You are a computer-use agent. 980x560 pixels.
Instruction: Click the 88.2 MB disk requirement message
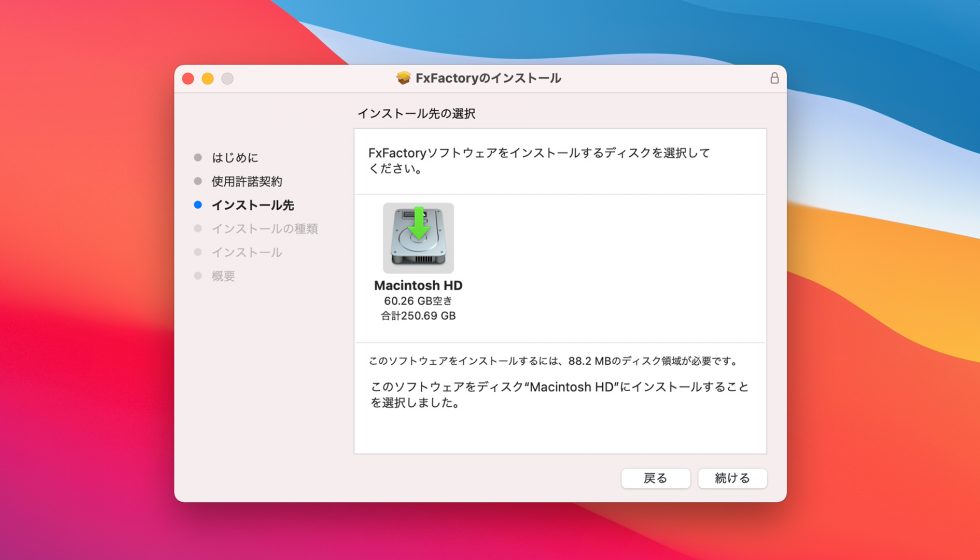(554, 361)
